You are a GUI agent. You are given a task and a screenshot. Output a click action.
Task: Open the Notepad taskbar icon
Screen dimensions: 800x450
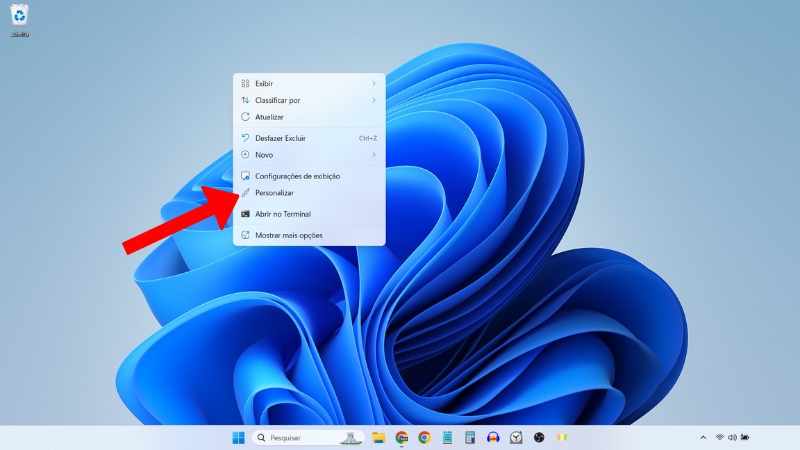(x=447, y=437)
